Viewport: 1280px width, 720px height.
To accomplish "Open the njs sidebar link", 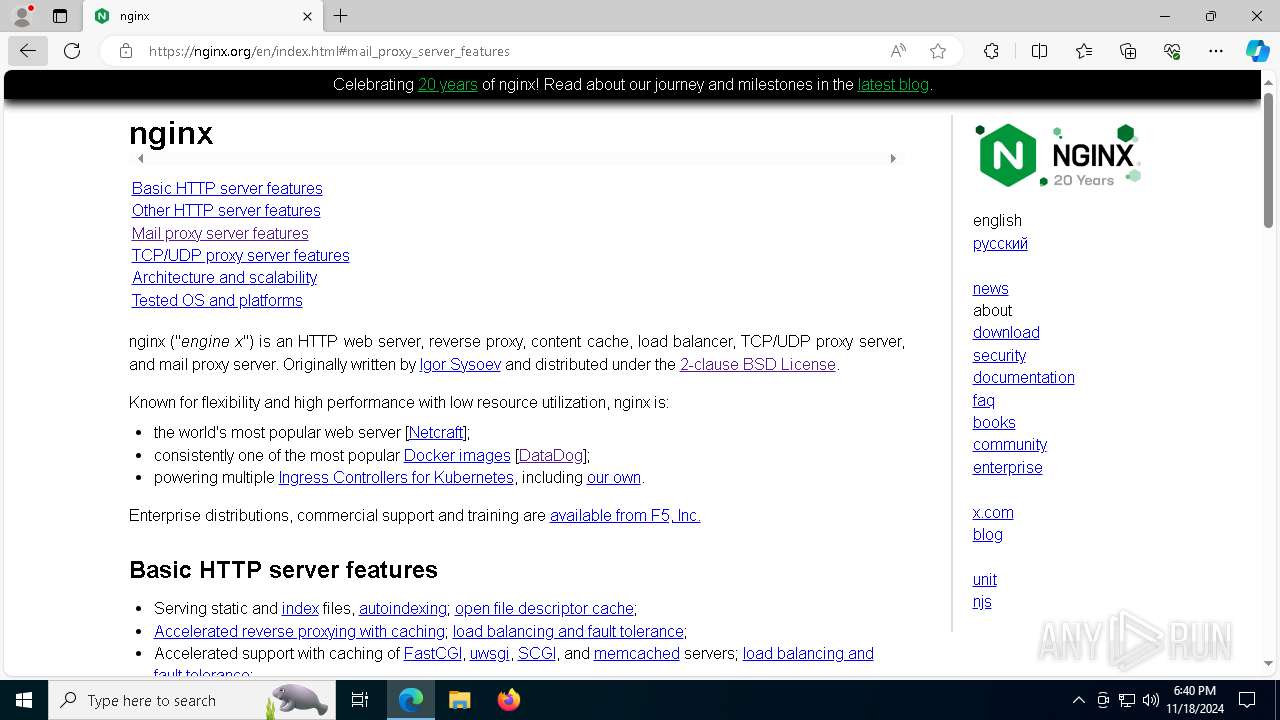I will coord(982,601).
